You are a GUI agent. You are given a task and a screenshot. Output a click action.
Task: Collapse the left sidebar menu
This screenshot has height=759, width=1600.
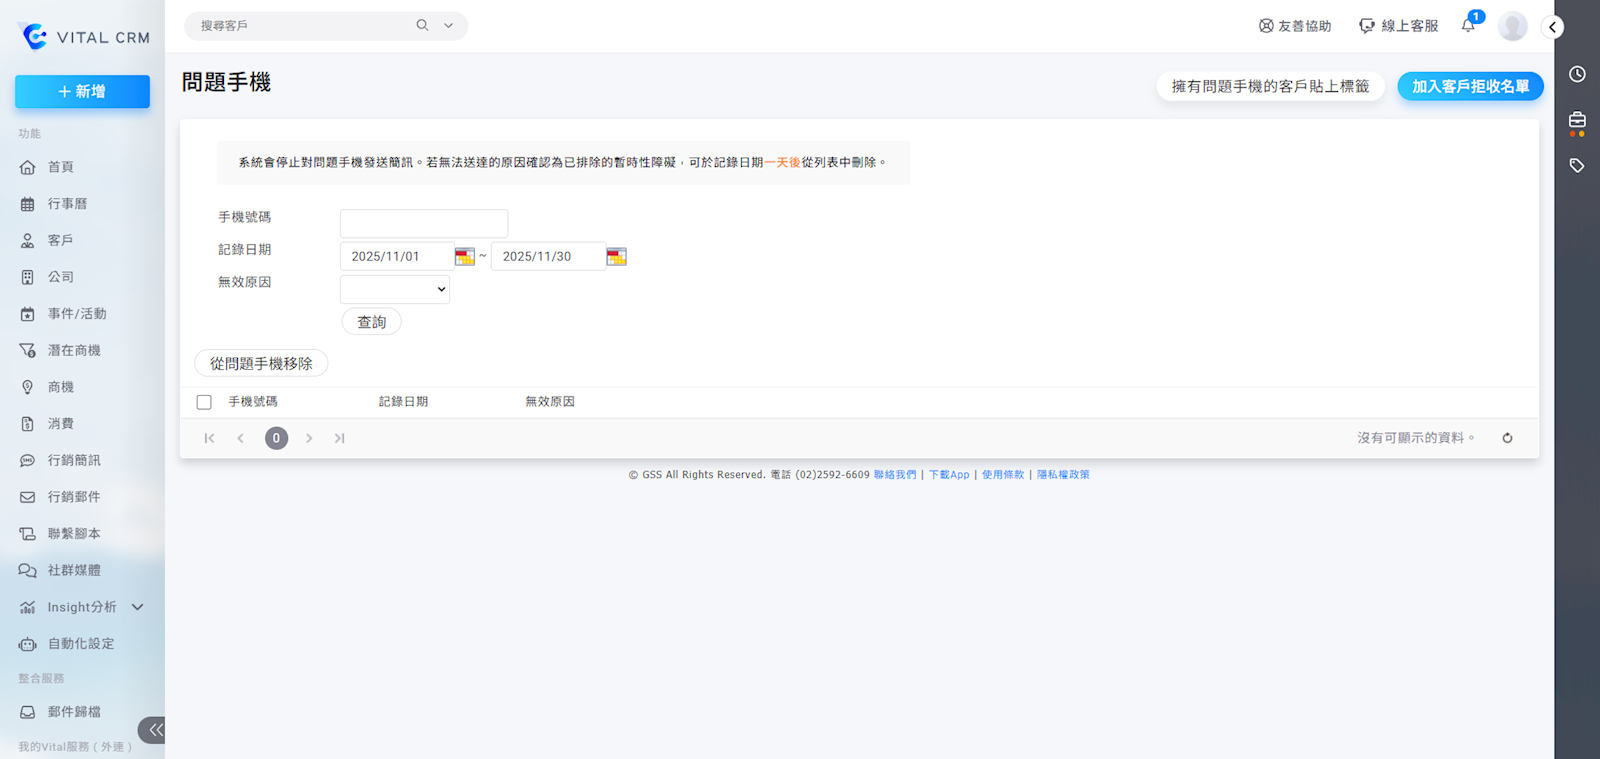154,730
